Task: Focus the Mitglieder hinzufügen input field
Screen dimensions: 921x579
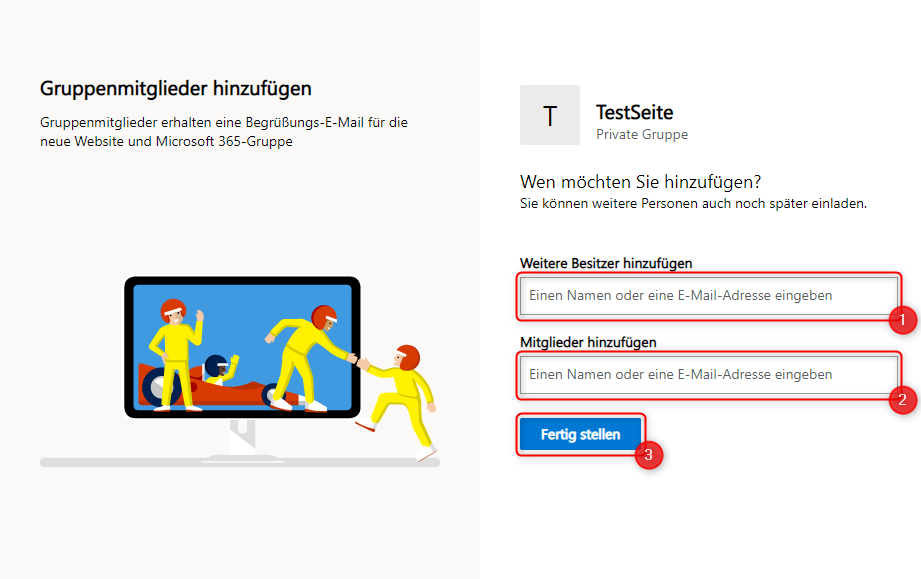Action: [708, 375]
